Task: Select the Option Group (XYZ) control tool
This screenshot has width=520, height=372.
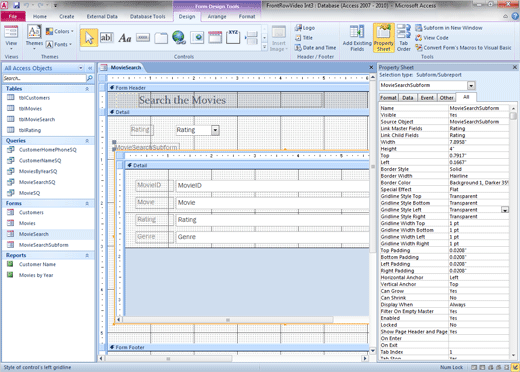Action: pos(233,37)
